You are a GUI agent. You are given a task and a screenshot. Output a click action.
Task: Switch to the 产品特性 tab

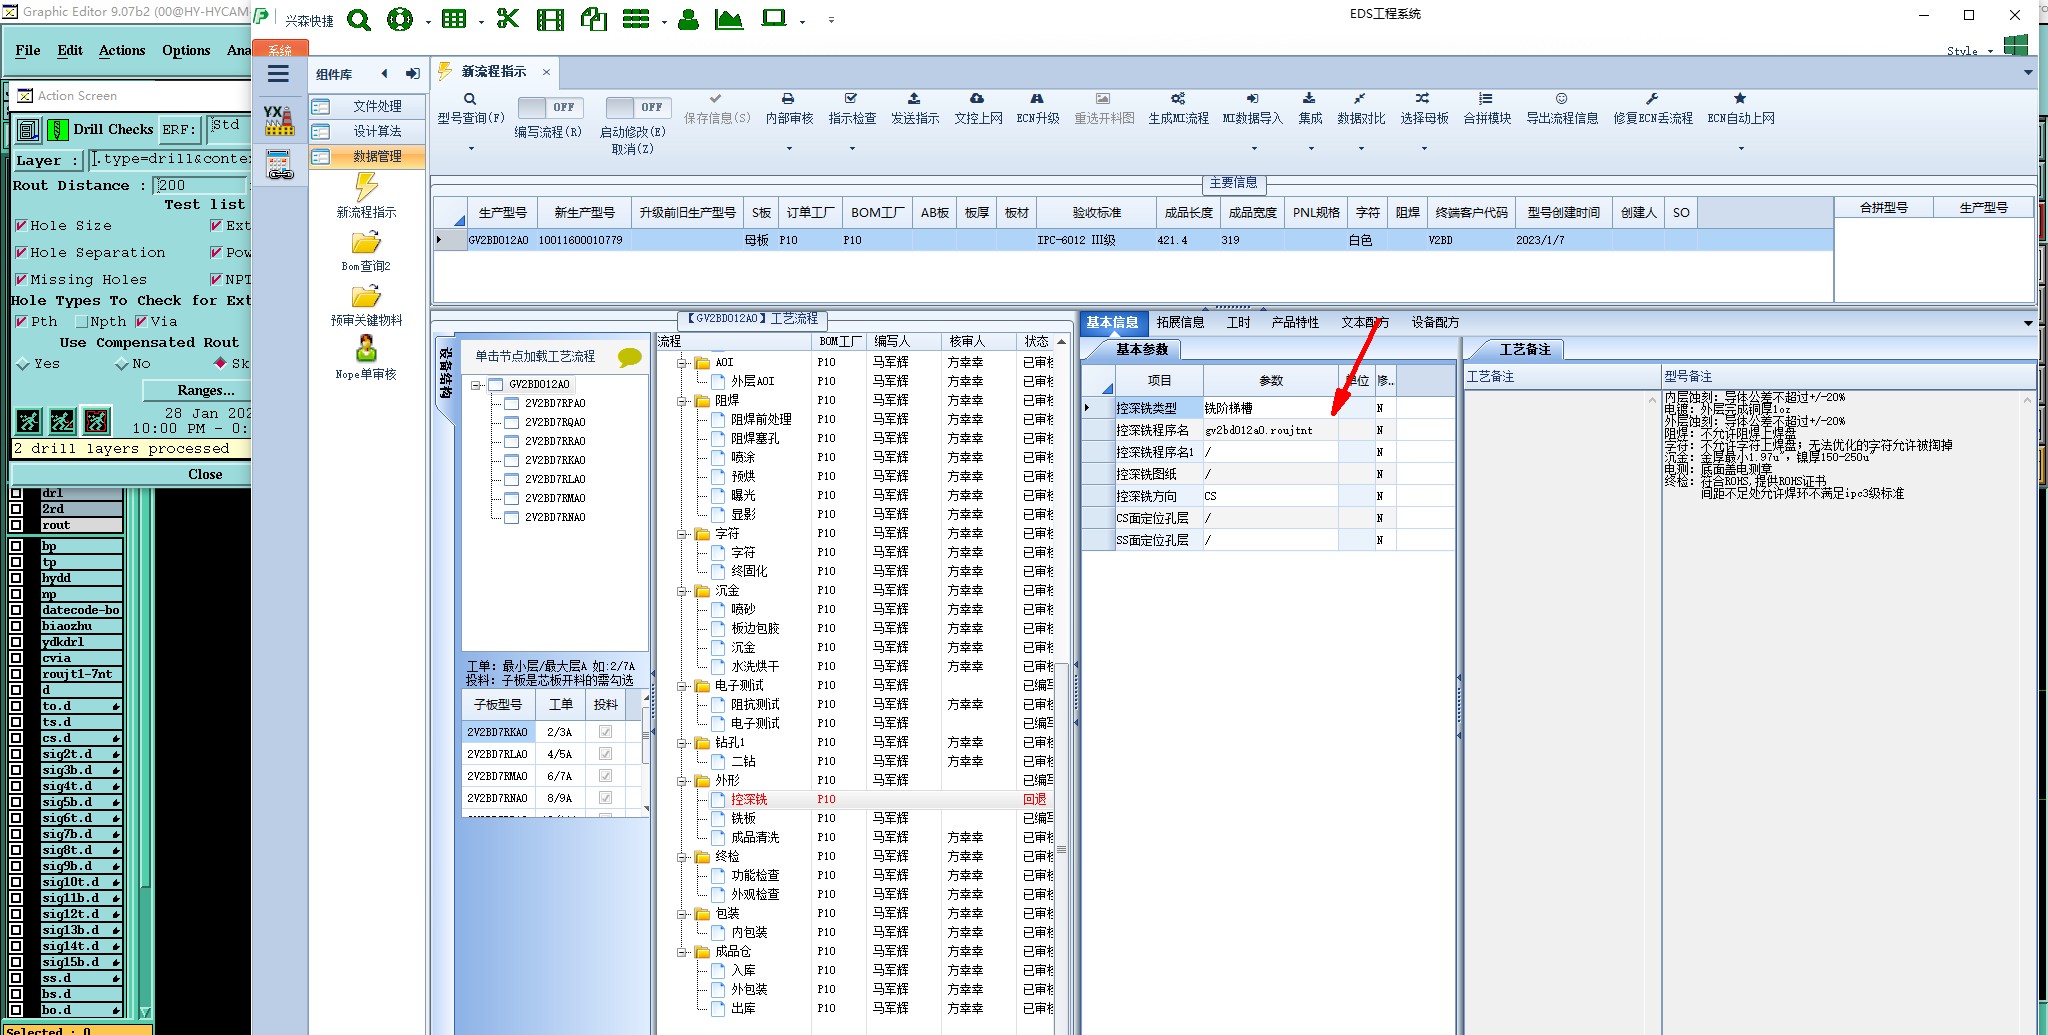1295,323
